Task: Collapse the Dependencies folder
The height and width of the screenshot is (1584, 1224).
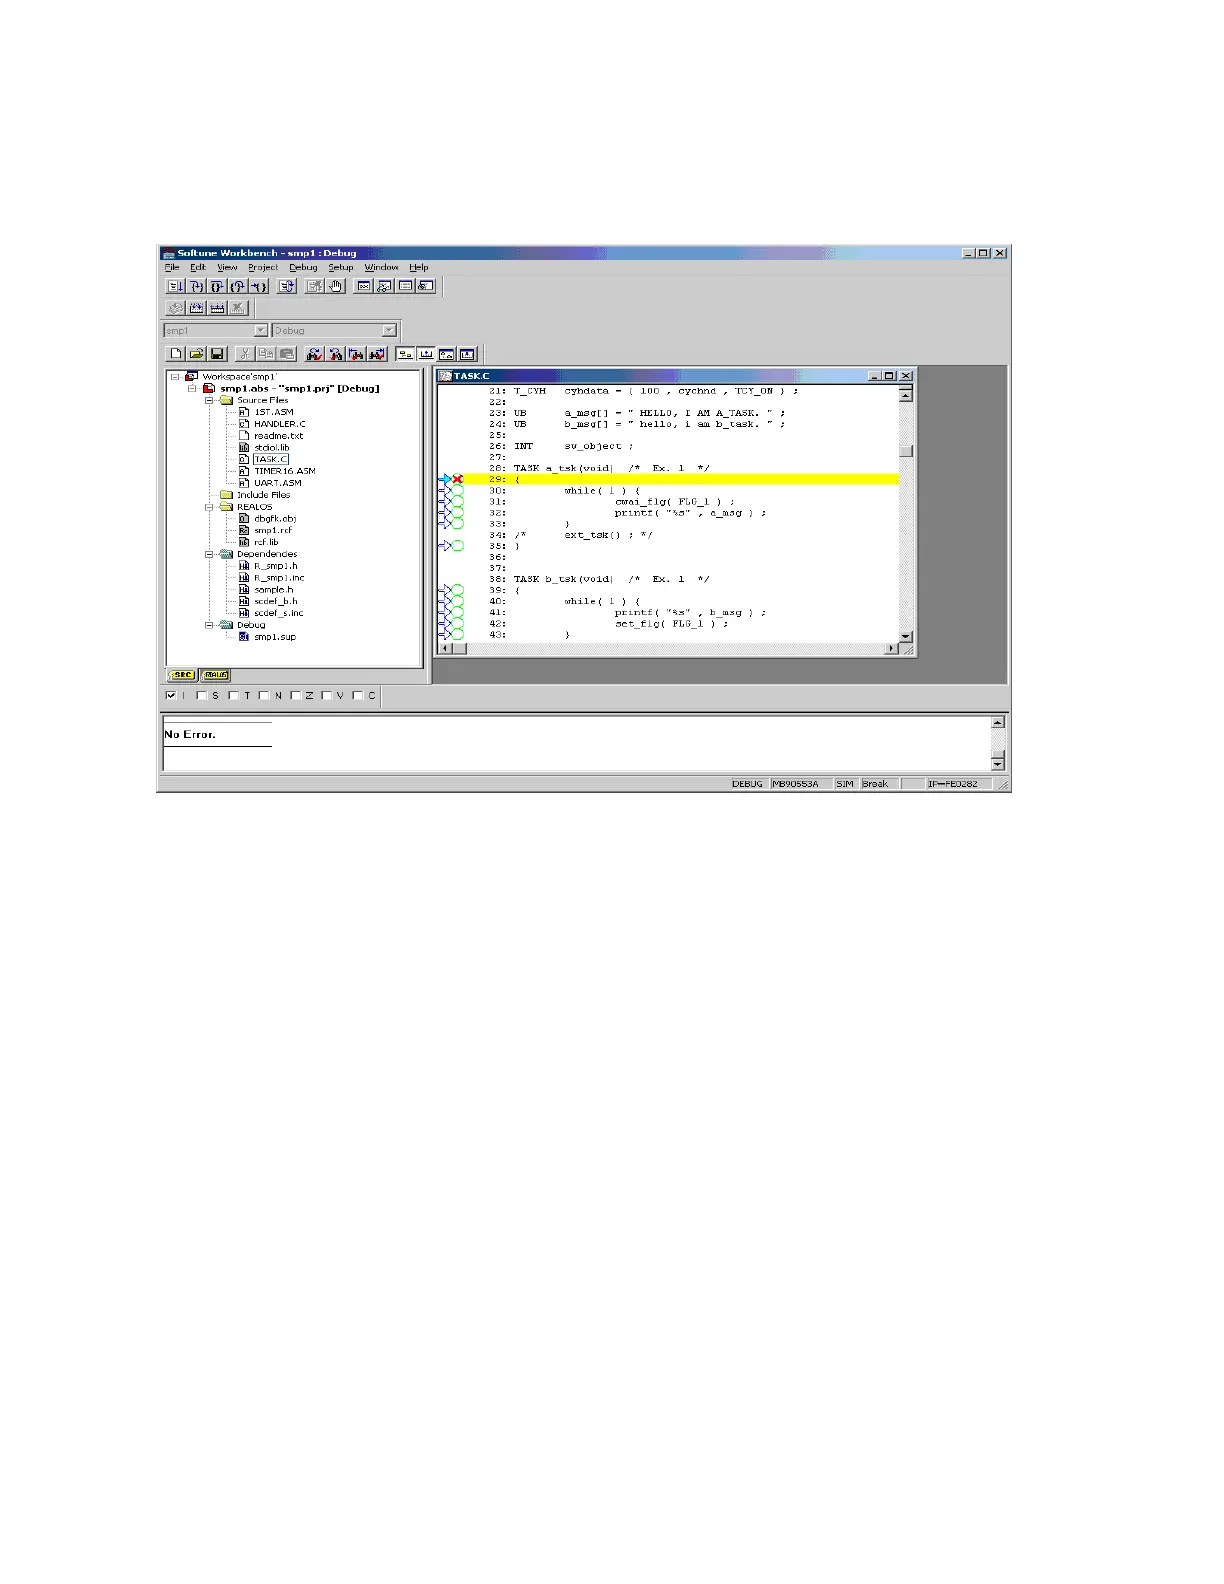Action: pyautogui.click(x=210, y=554)
